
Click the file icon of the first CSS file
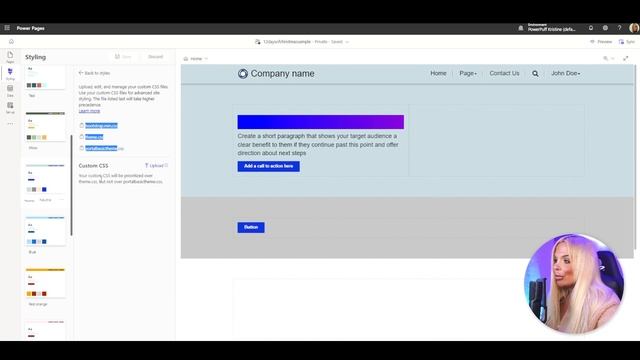click(x=82, y=125)
